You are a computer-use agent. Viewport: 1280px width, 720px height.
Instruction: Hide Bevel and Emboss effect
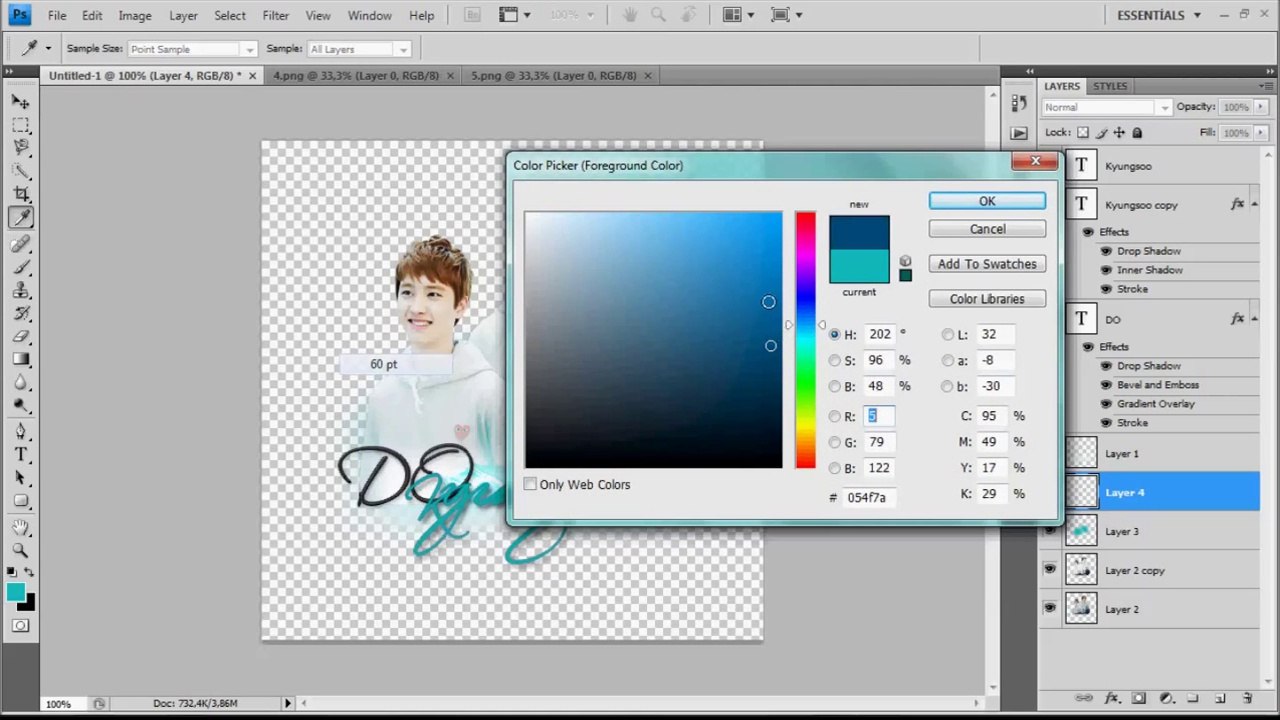coord(1106,385)
